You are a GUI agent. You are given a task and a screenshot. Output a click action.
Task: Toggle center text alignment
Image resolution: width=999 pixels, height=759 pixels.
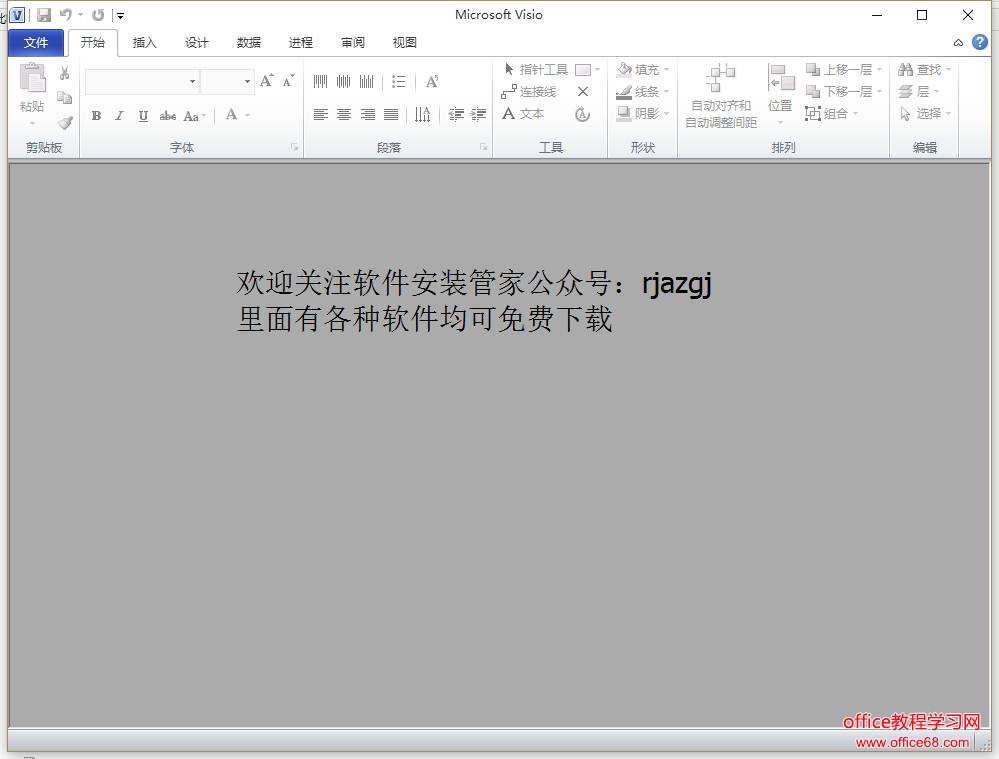coord(343,115)
